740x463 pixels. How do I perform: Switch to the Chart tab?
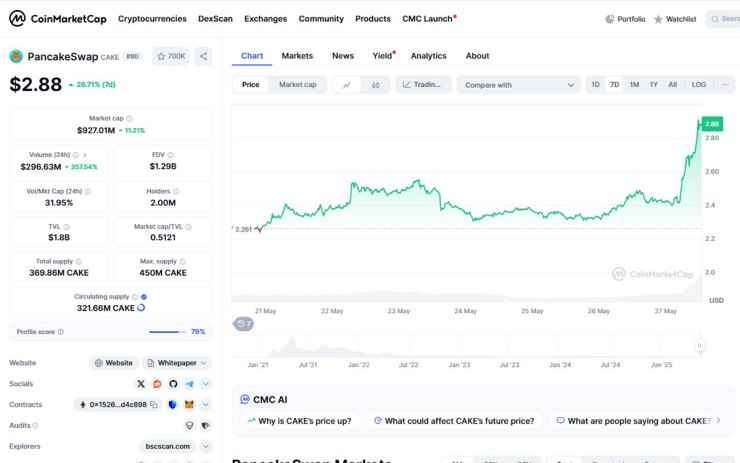[x=252, y=56]
